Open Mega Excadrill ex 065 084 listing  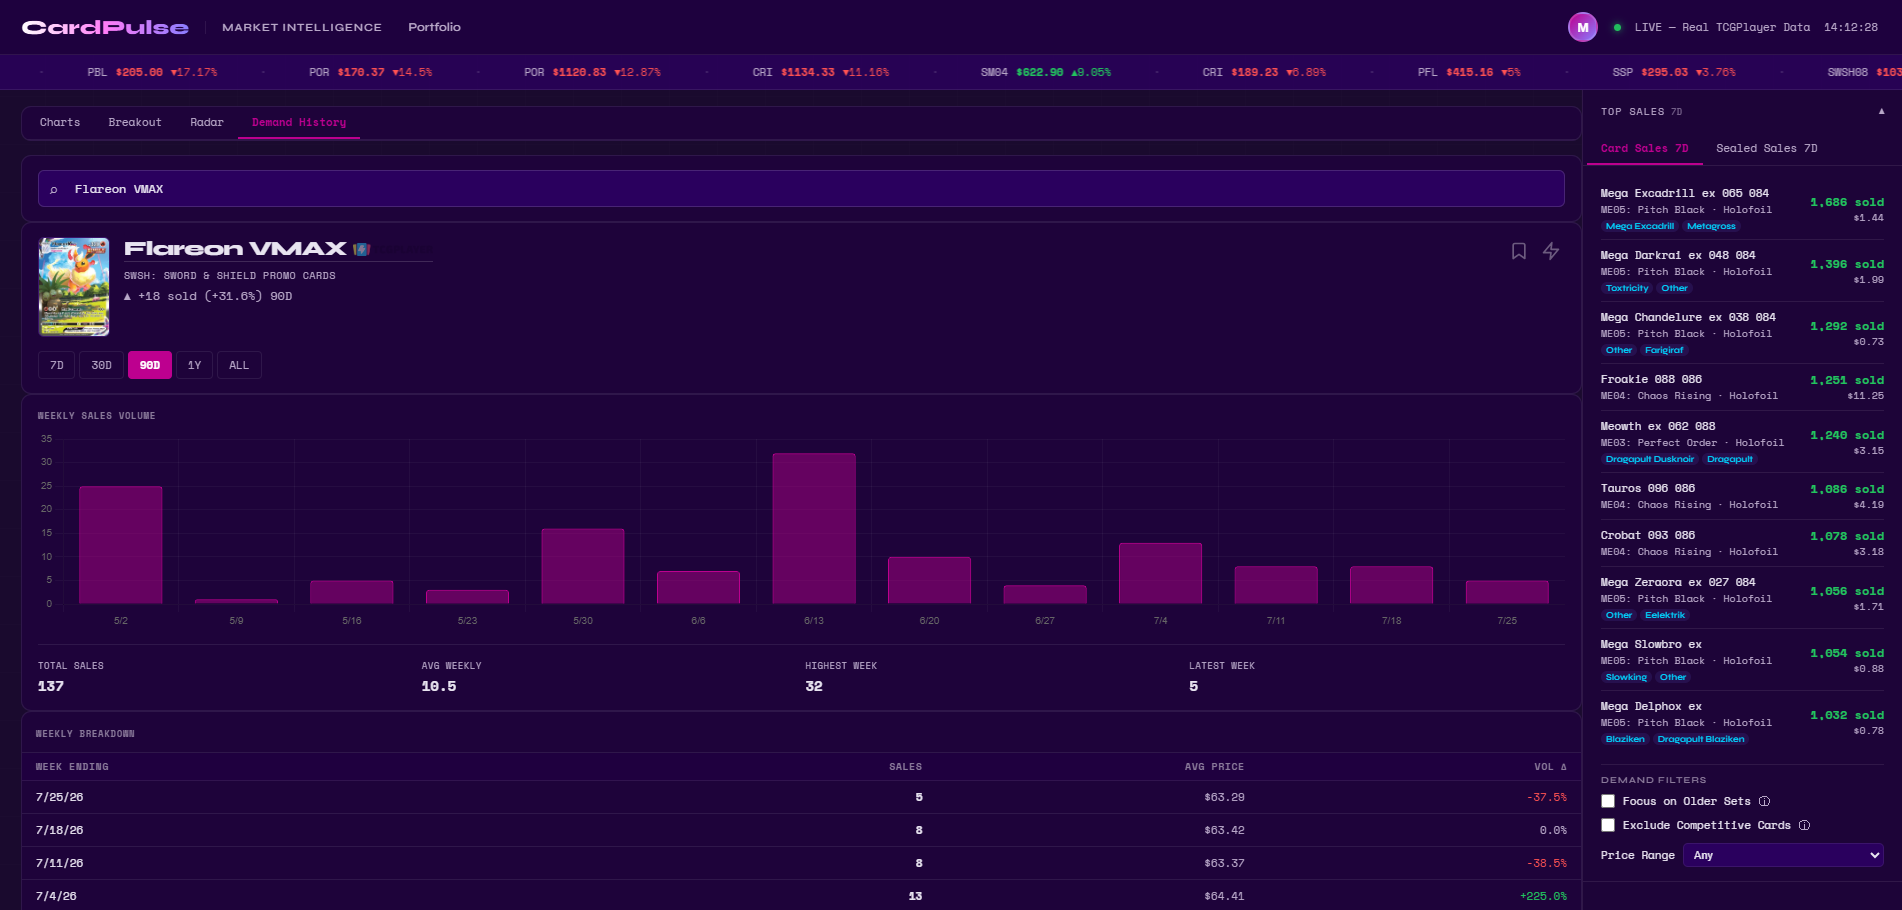click(x=1742, y=209)
